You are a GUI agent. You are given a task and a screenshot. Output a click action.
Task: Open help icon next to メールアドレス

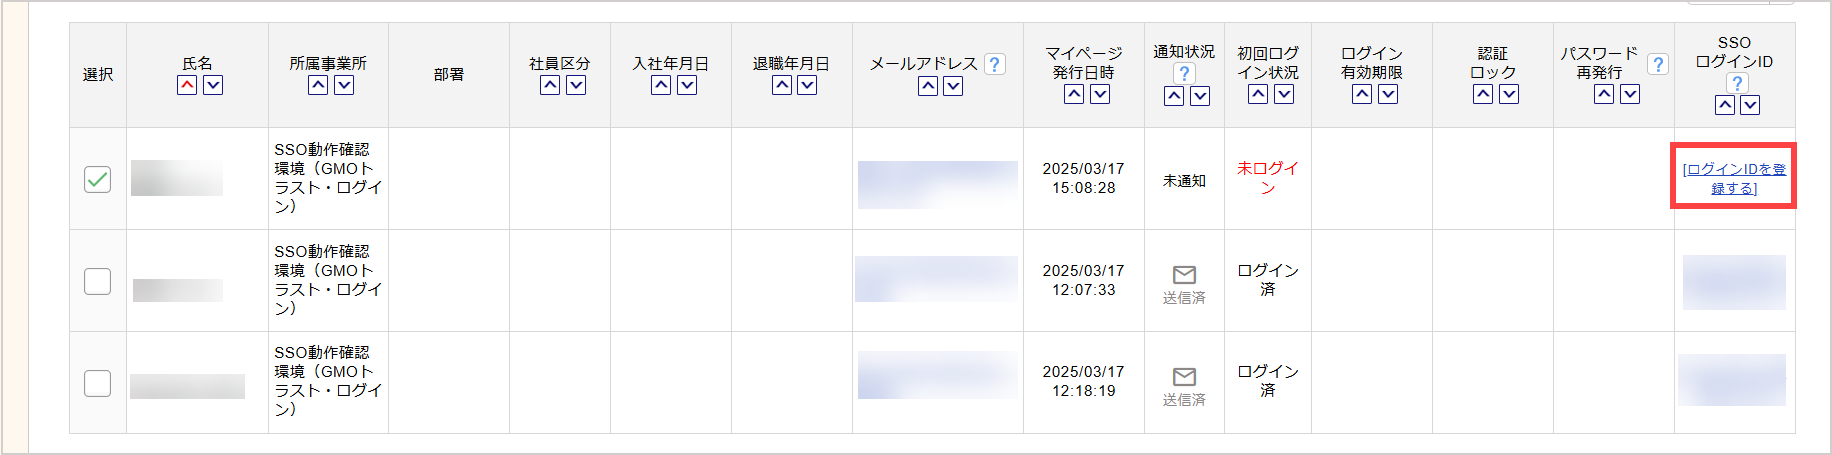click(994, 64)
